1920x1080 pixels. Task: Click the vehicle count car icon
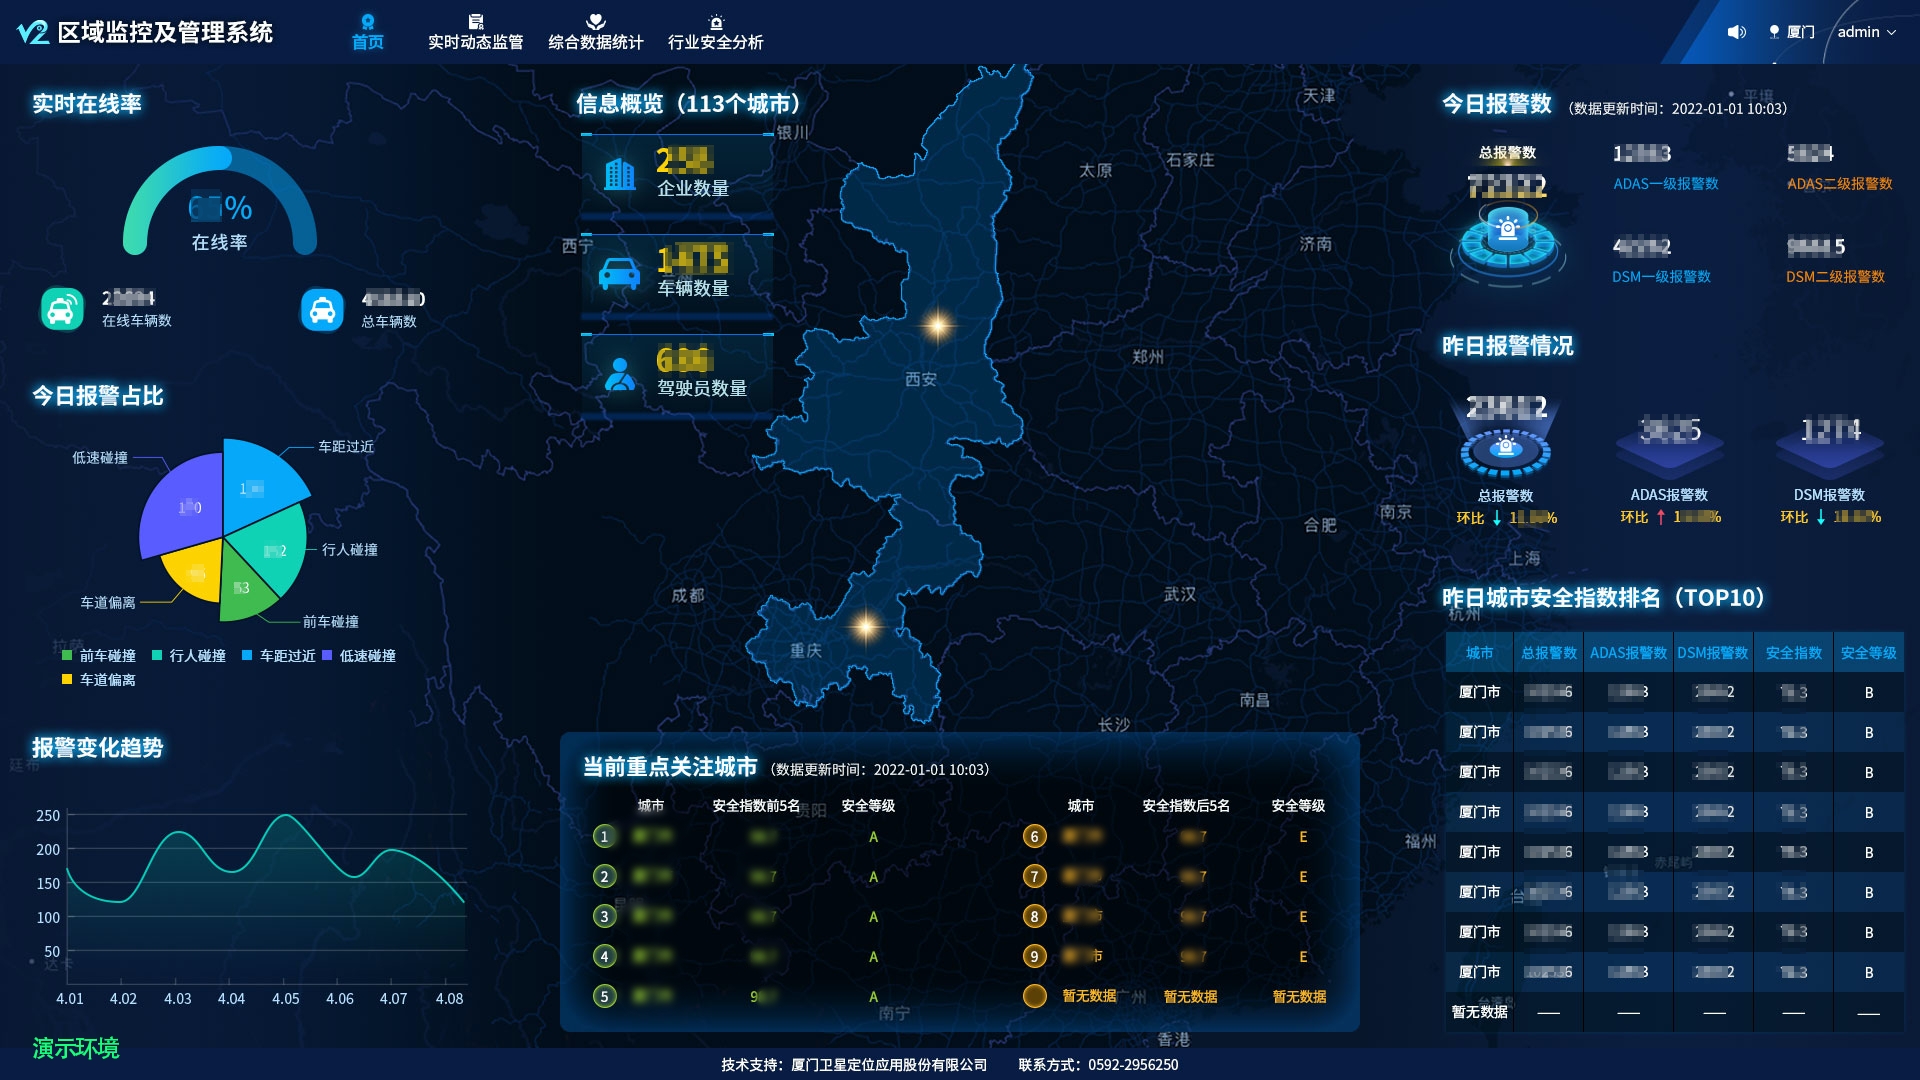tap(619, 273)
